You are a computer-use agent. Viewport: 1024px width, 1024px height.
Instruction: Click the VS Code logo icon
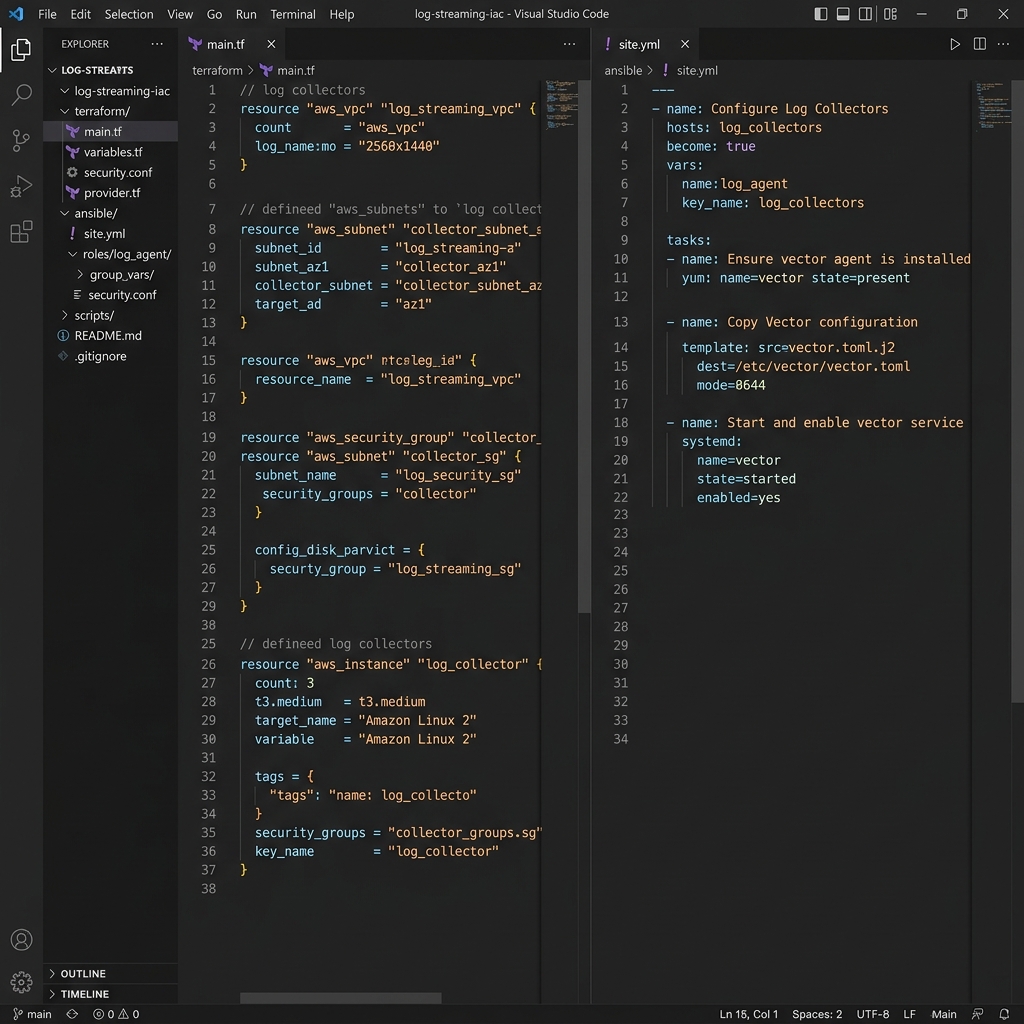click(16, 14)
